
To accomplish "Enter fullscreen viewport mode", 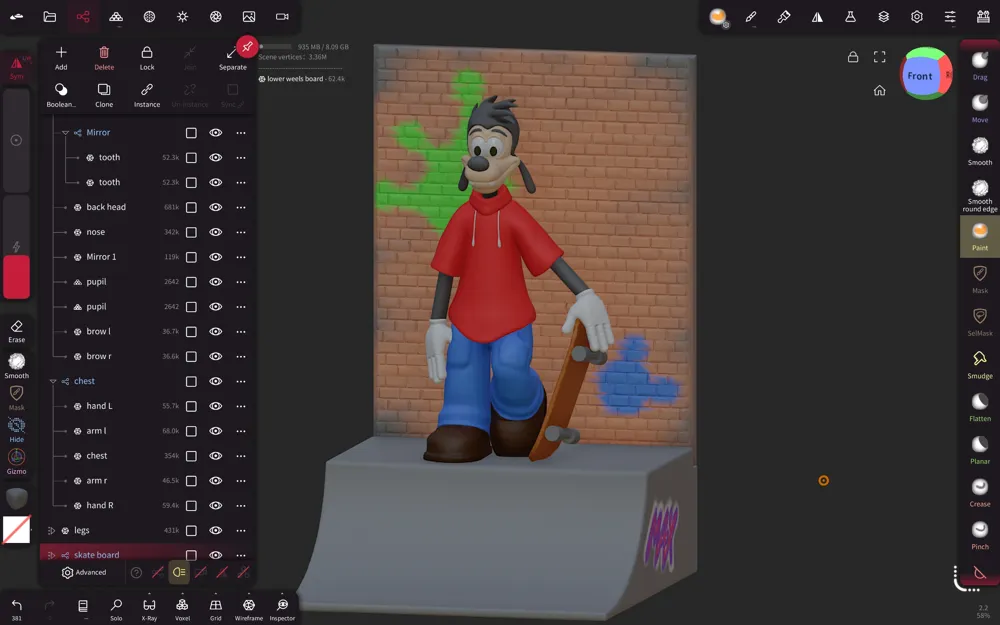I will (x=879, y=57).
